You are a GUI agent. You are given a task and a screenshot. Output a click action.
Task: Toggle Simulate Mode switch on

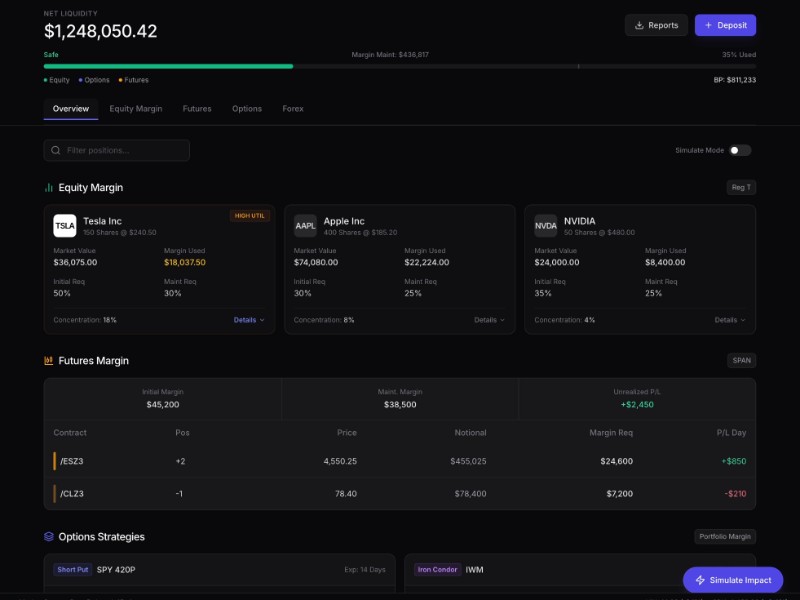740,150
